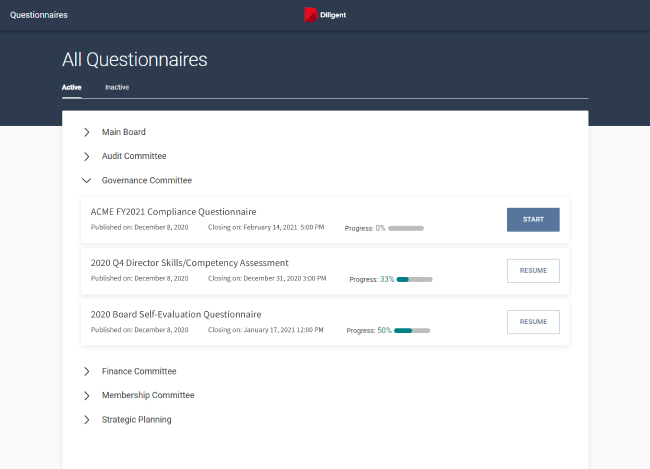
Task: Select the Strategic Planning group label
Action: tap(136, 420)
